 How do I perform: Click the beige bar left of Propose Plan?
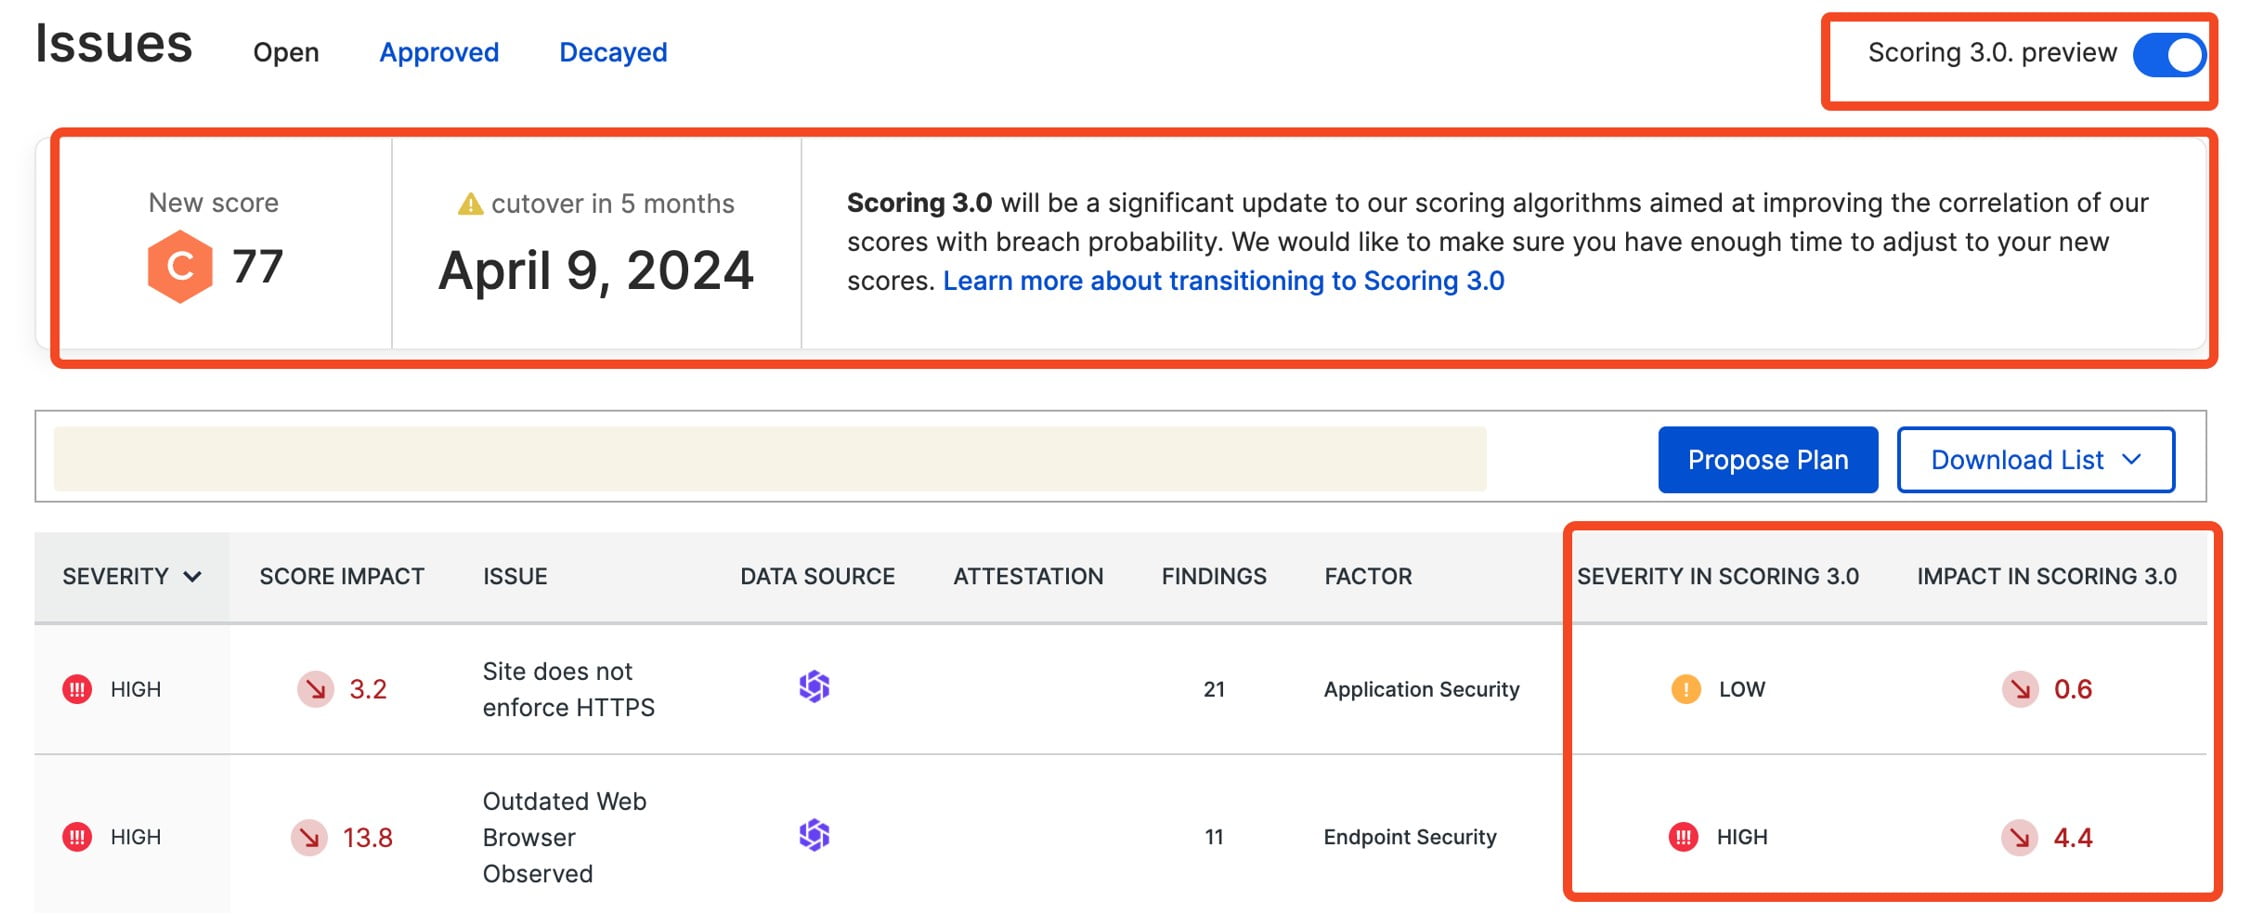770,459
